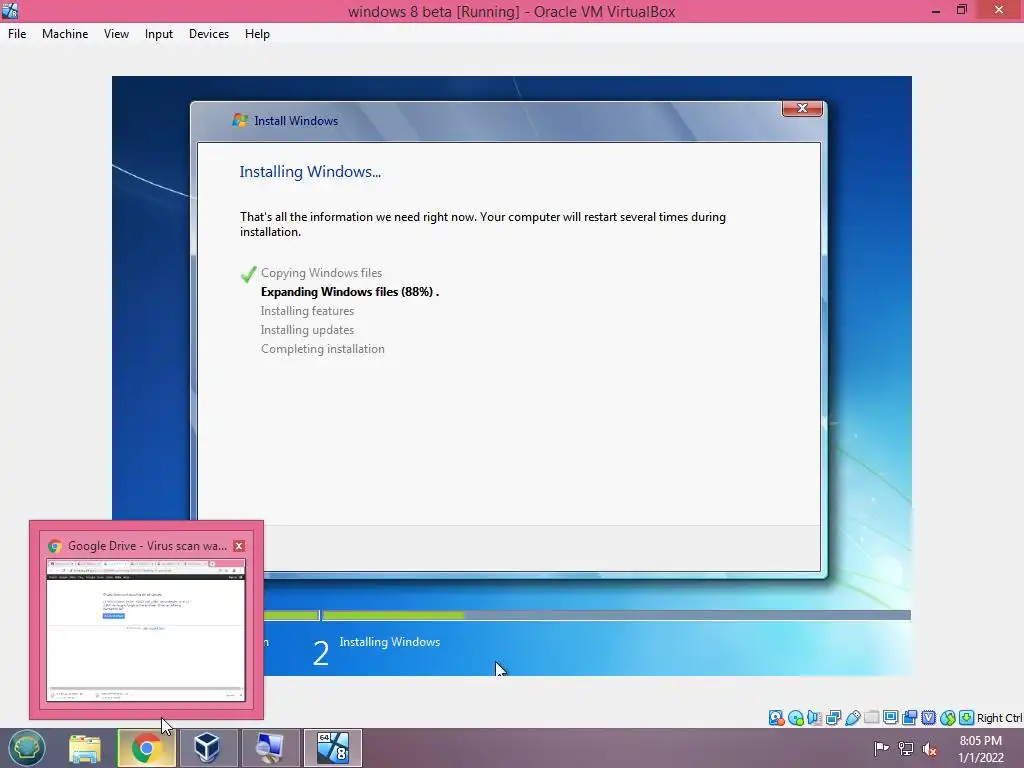The width and height of the screenshot is (1024, 768).
Task: Click the 8:05 PM taskbar clock
Action: [x=980, y=749]
